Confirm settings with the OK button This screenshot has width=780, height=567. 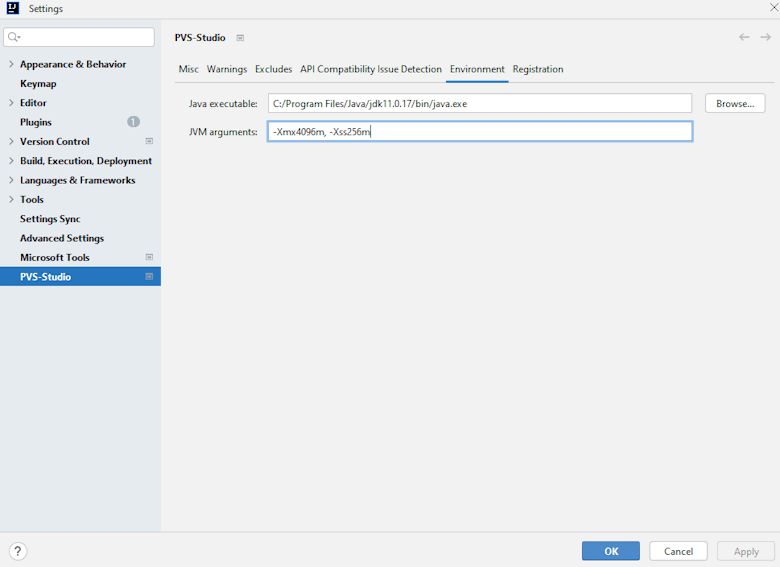click(610, 551)
